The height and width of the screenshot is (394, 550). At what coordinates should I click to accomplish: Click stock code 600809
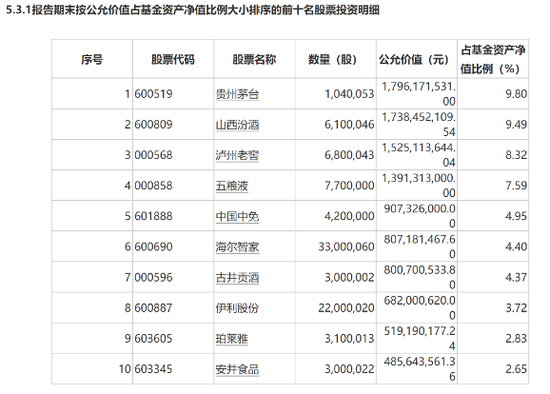tap(154, 125)
